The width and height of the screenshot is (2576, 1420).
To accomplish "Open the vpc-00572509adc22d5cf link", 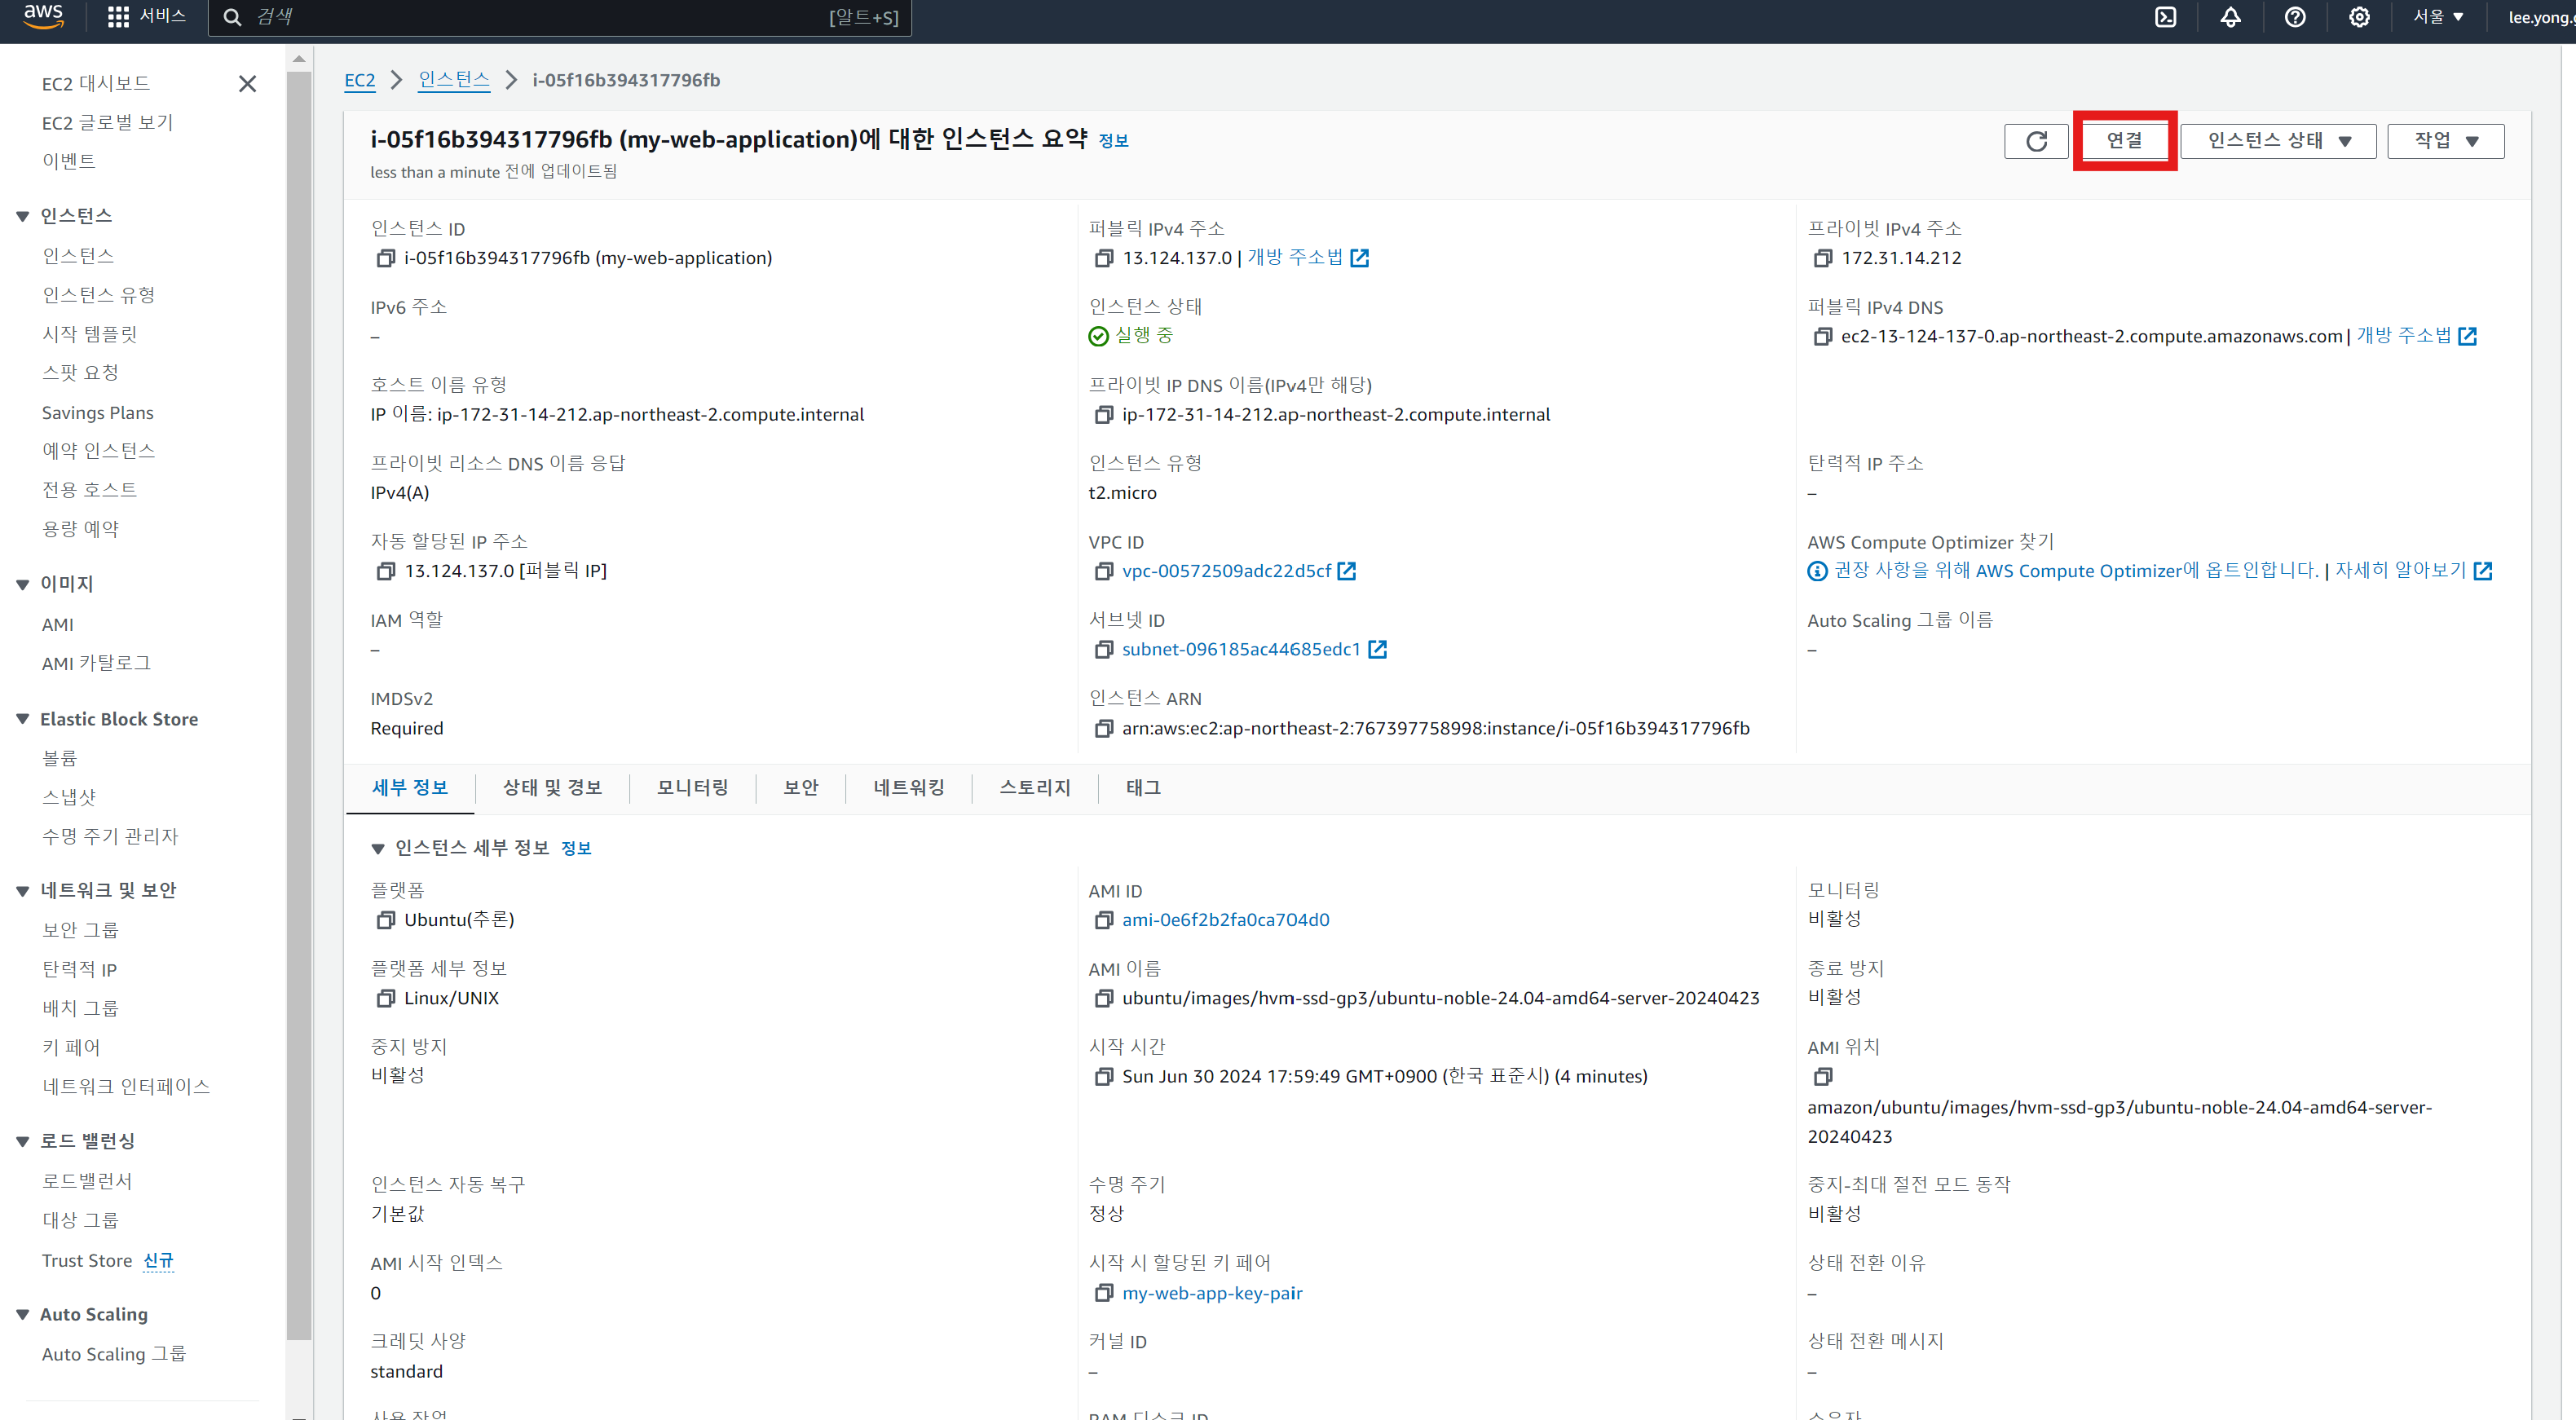I will click(x=1226, y=571).
